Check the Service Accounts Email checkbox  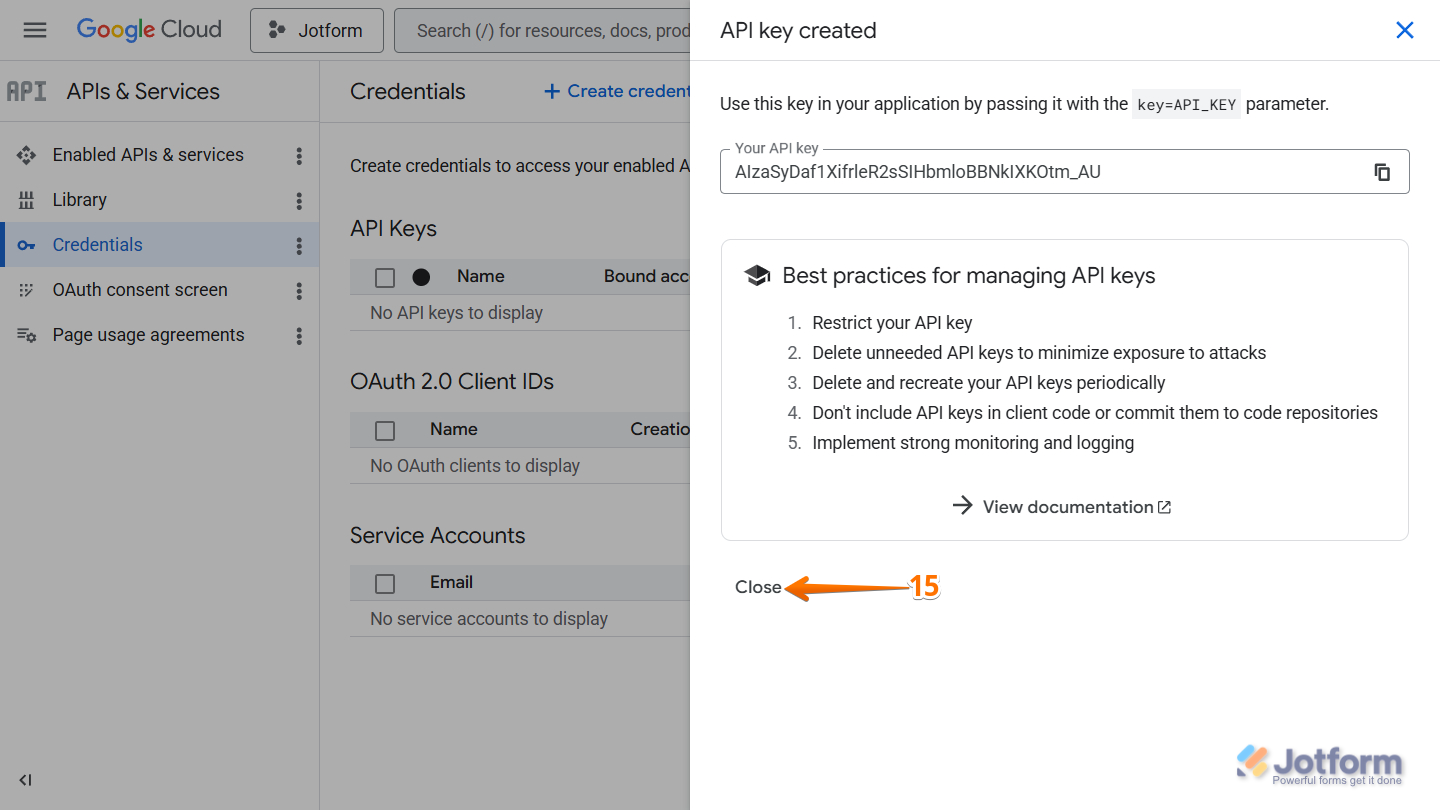[385, 582]
